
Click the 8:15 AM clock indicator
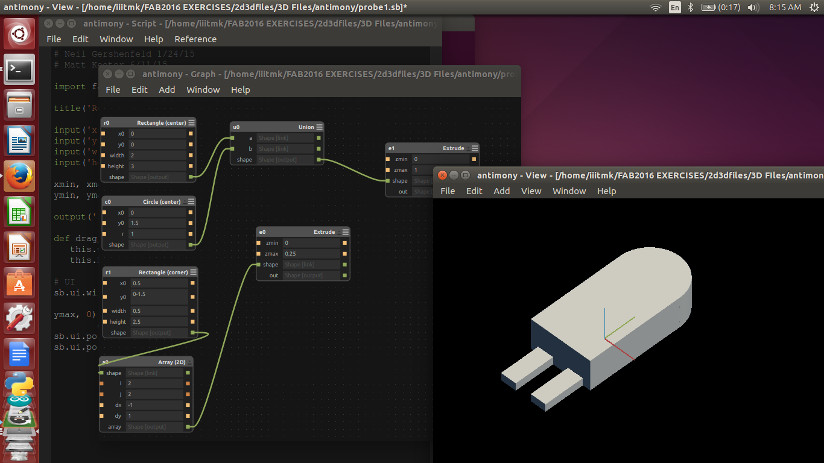(785, 7)
